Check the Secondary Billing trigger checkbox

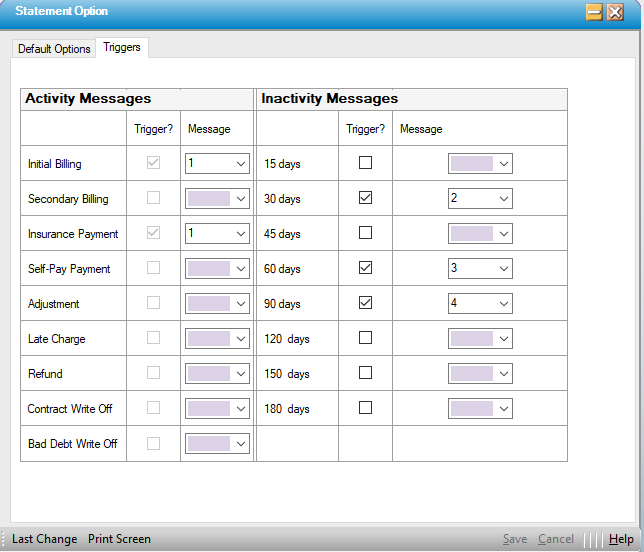coord(153,198)
